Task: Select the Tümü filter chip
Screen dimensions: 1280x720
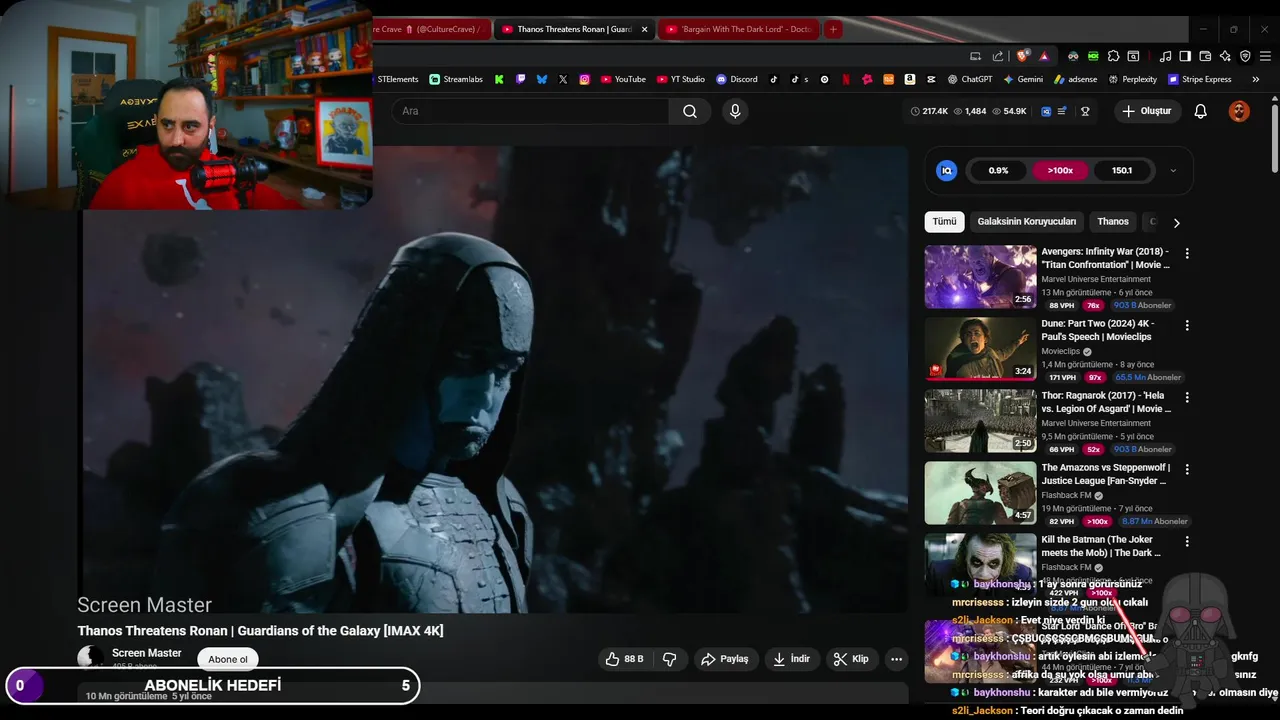Action: (x=944, y=222)
